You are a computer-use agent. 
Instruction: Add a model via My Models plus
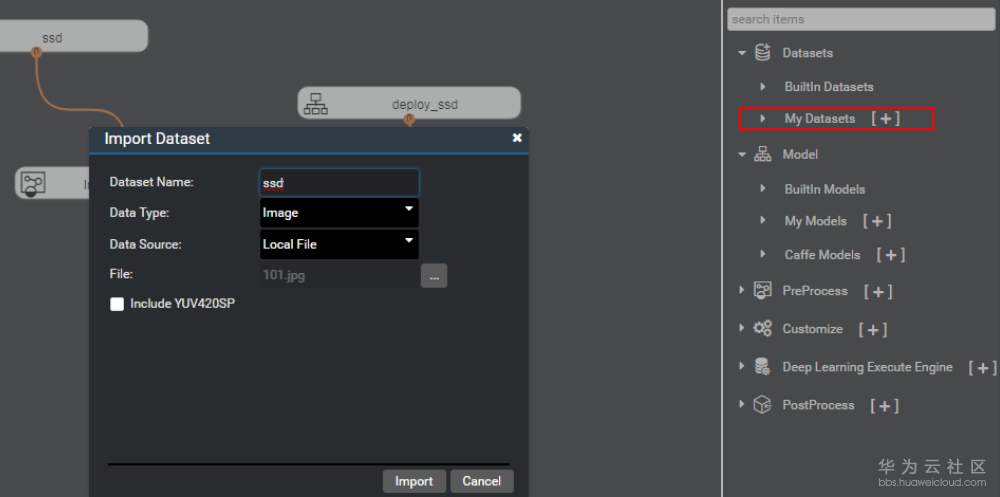click(x=877, y=221)
